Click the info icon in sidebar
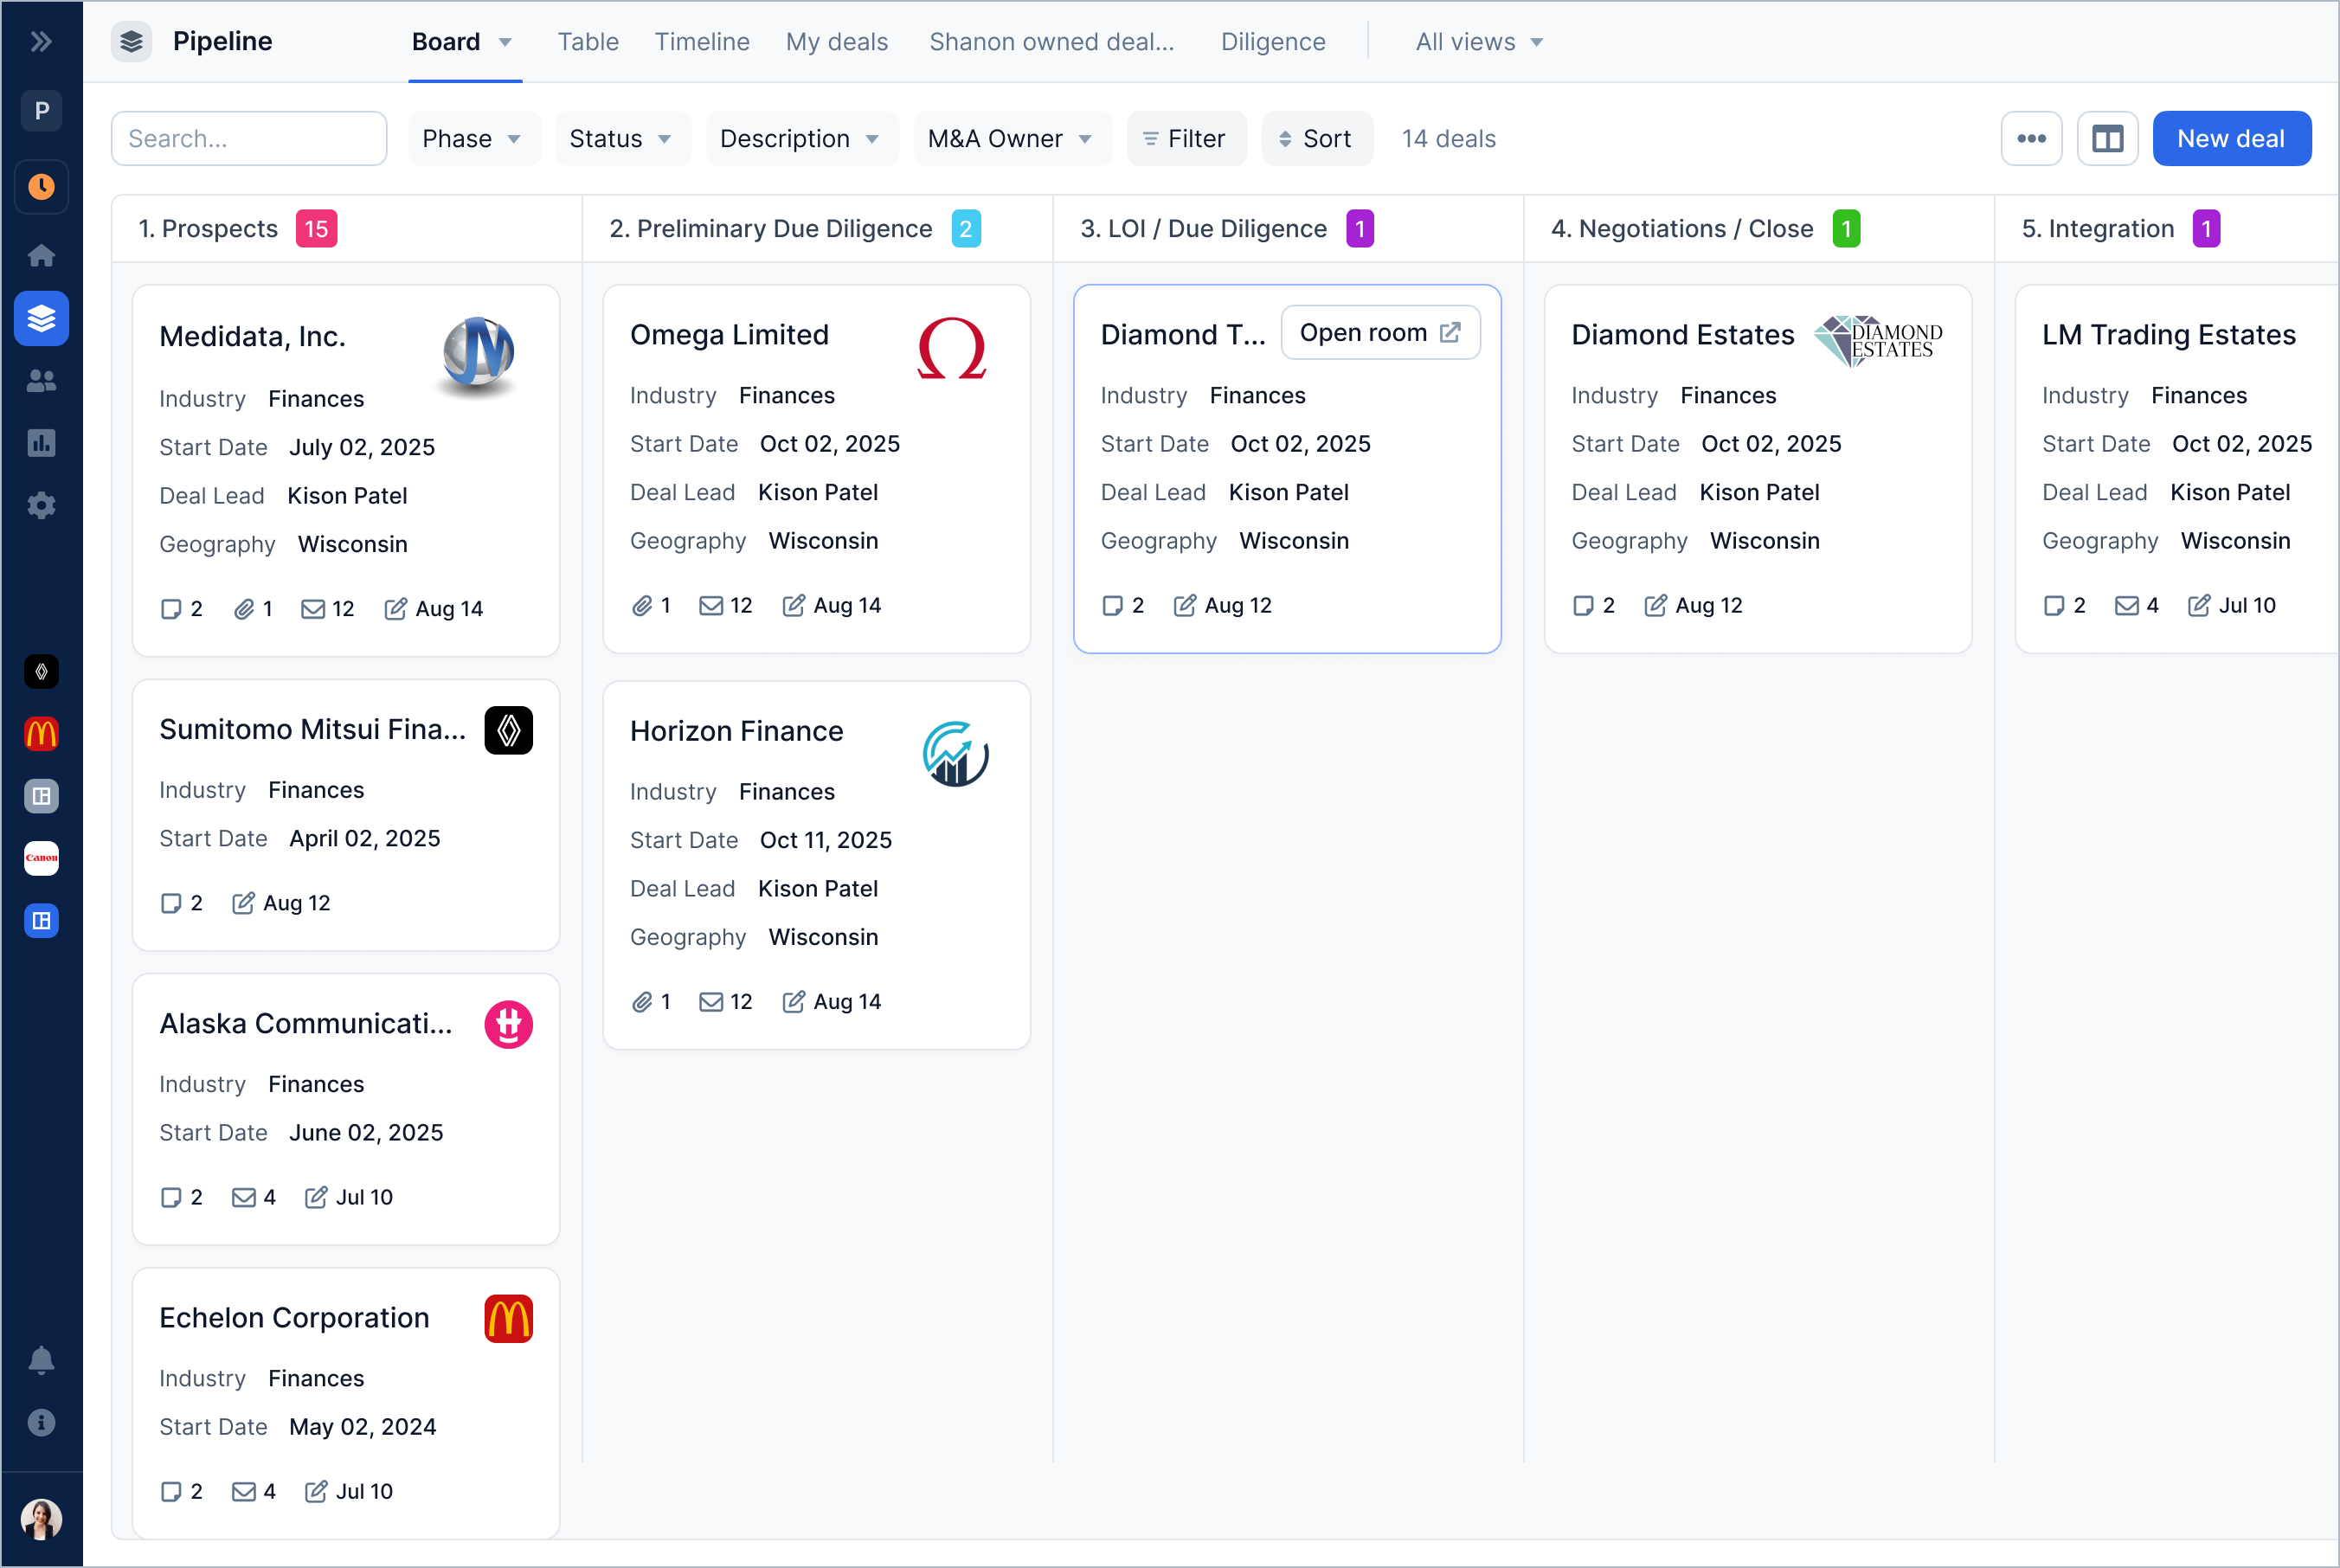 pos(41,1422)
